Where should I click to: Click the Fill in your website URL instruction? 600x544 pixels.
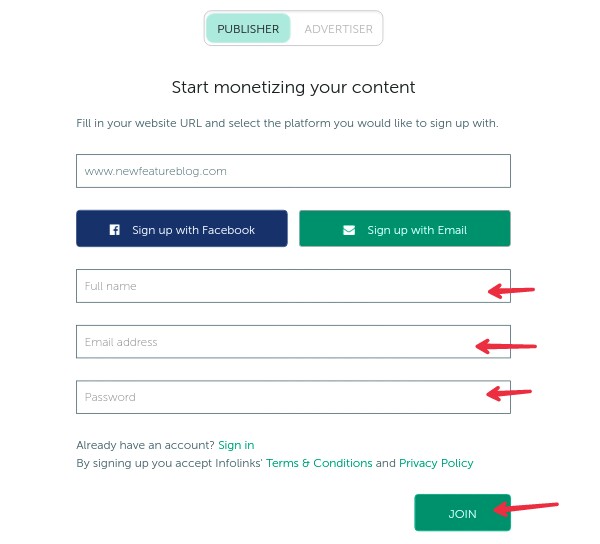(287, 123)
